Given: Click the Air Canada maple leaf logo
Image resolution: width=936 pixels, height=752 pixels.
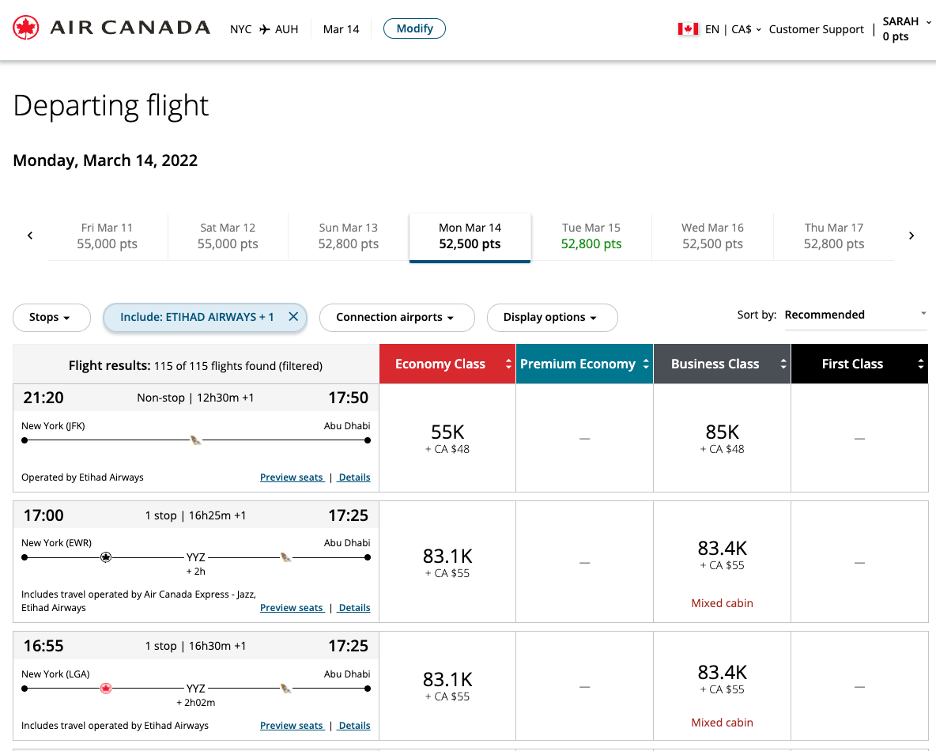Looking at the screenshot, I should tap(25, 27).
